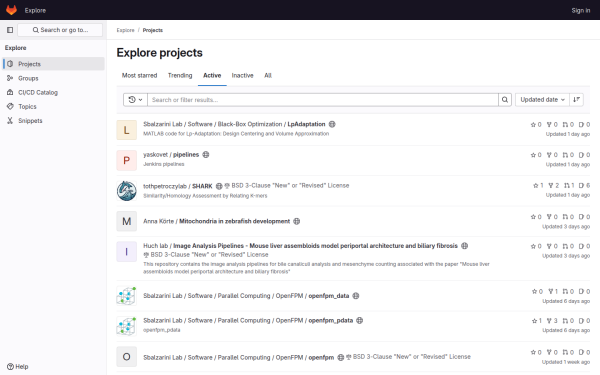
Task: Open Groups in the sidebar
Action: (x=54, y=78)
